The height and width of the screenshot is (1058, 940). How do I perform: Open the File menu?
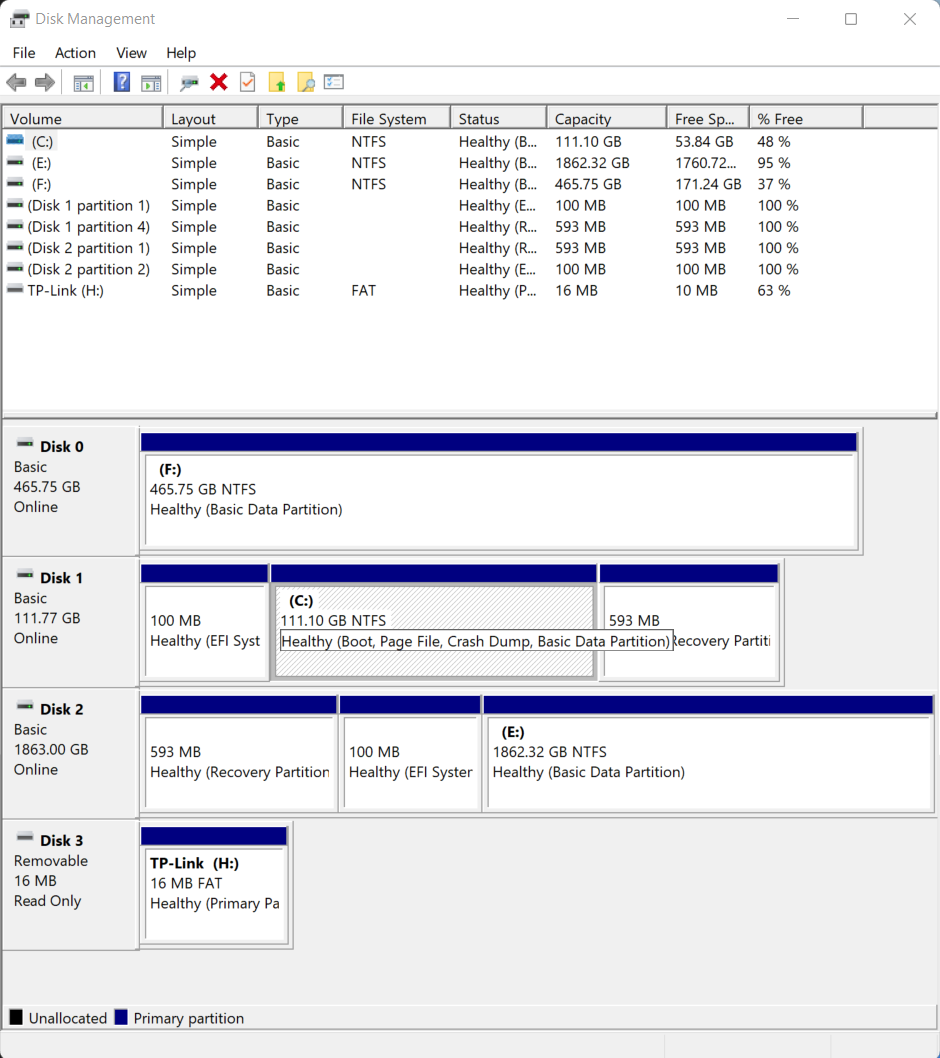pyautogui.click(x=24, y=53)
